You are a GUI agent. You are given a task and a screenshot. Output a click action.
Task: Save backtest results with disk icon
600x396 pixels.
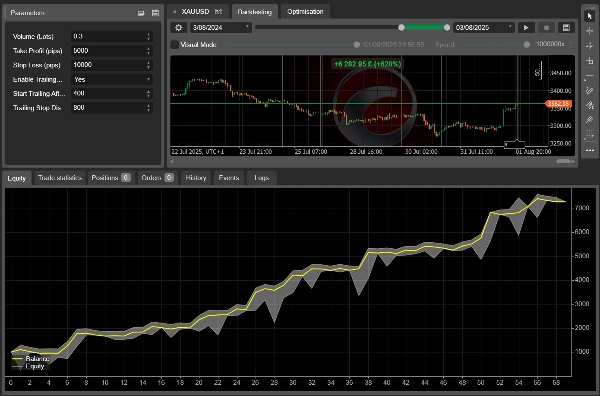[x=566, y=28]
